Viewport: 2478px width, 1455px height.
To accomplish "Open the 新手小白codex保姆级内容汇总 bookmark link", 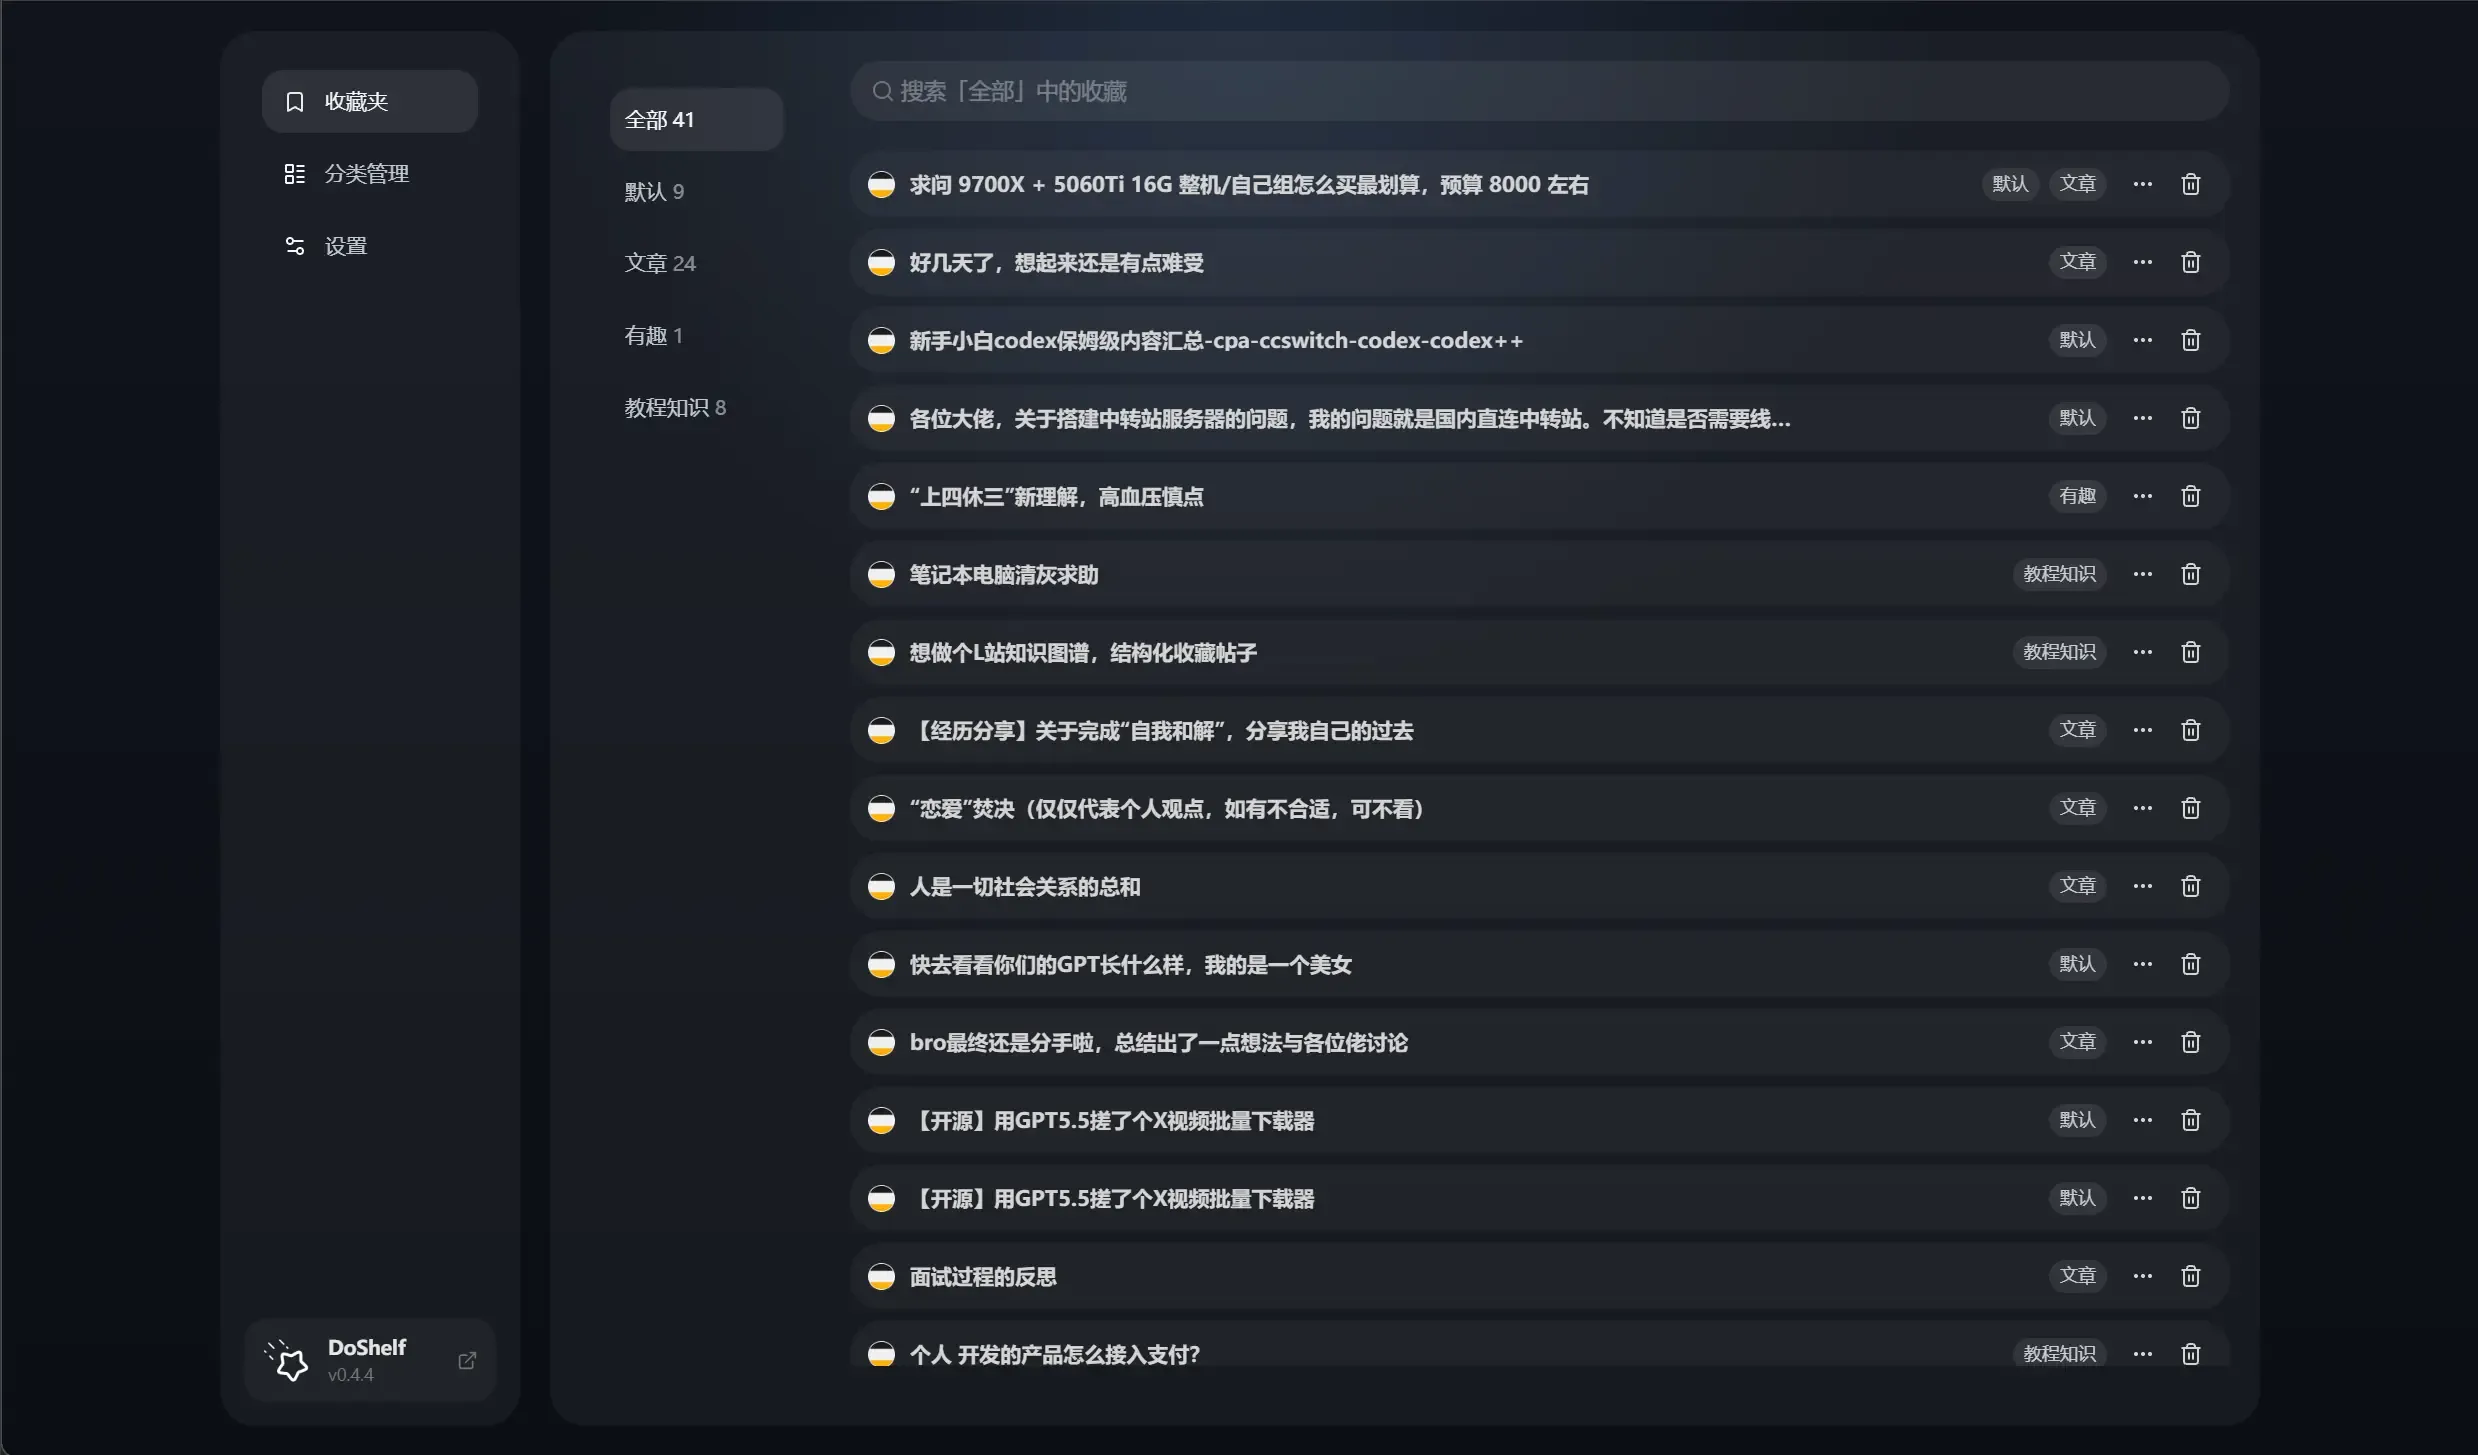I will pos(1216,340).
